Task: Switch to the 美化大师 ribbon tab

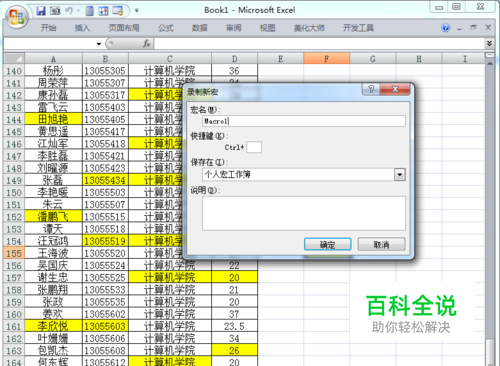Action: tap(309, 28)
